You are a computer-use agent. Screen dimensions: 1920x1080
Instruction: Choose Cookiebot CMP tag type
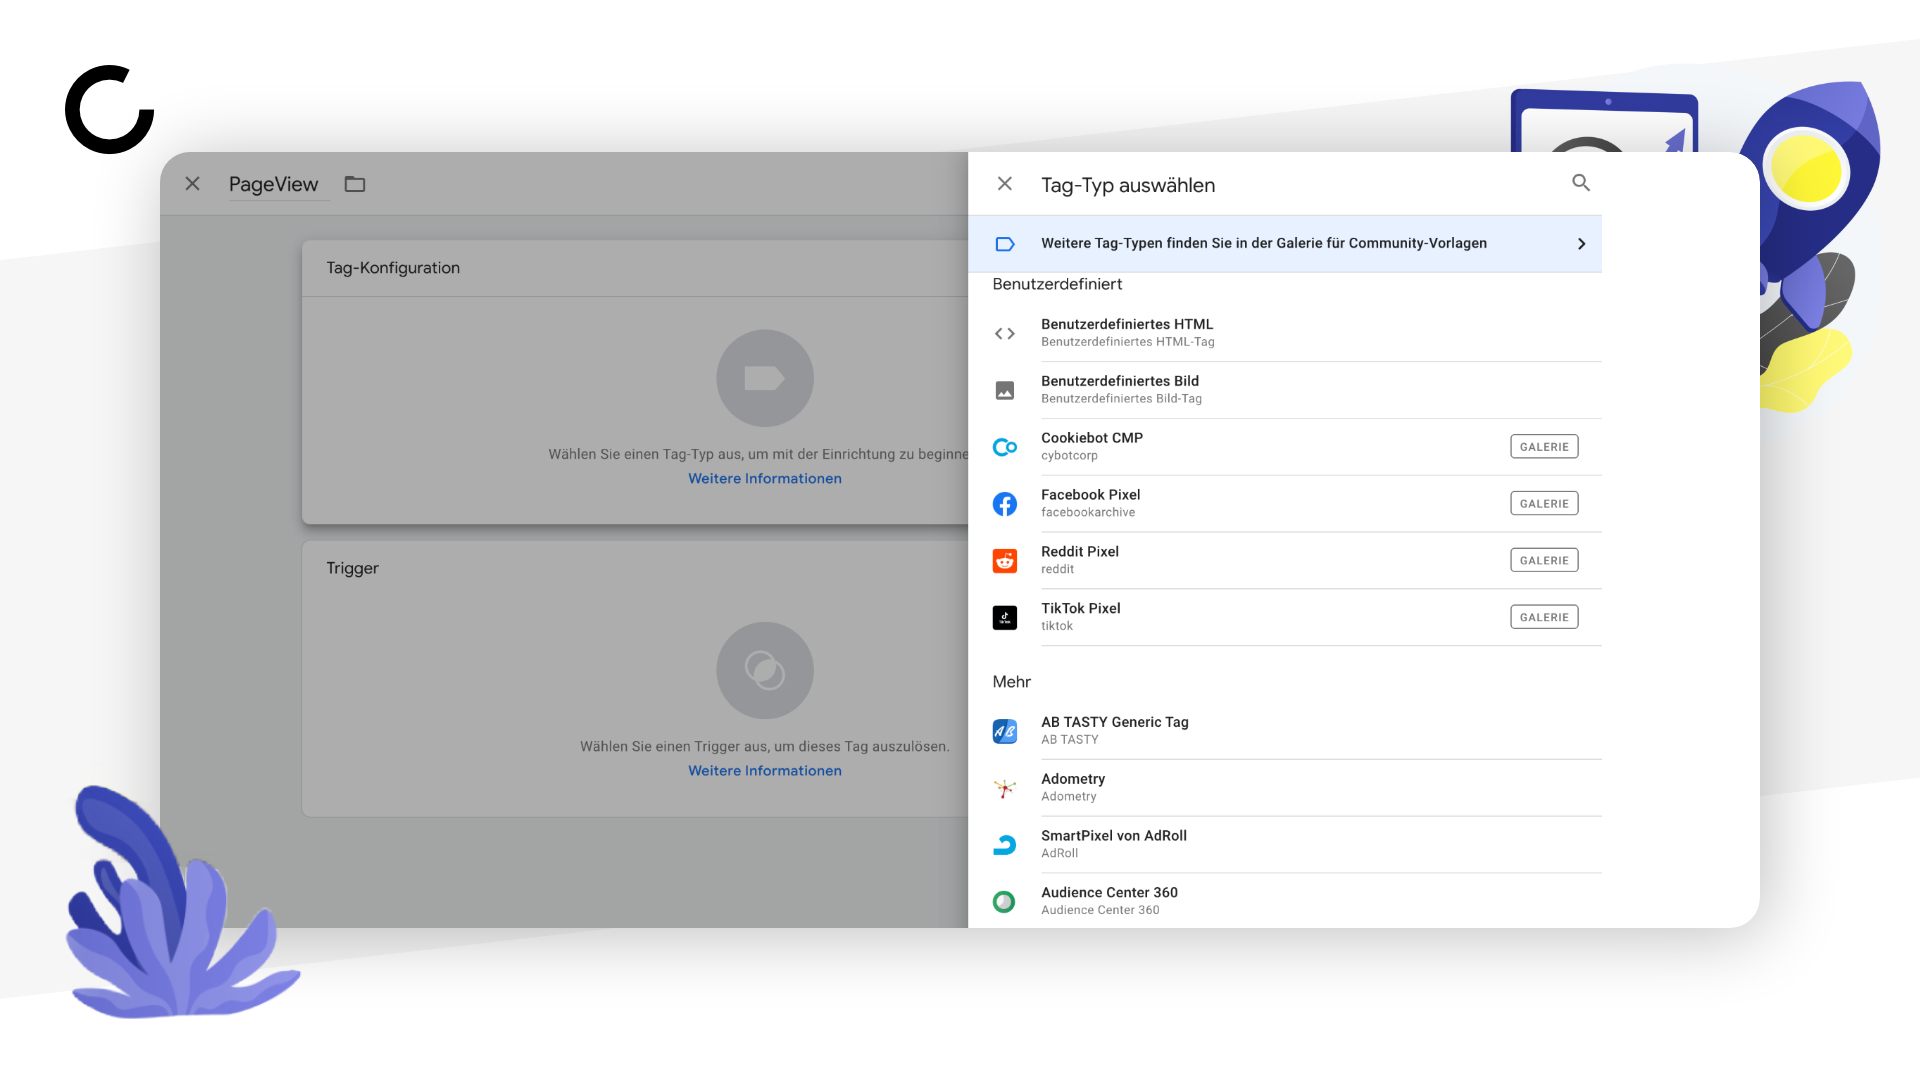pyautogui.click(x=1297, y=447)
